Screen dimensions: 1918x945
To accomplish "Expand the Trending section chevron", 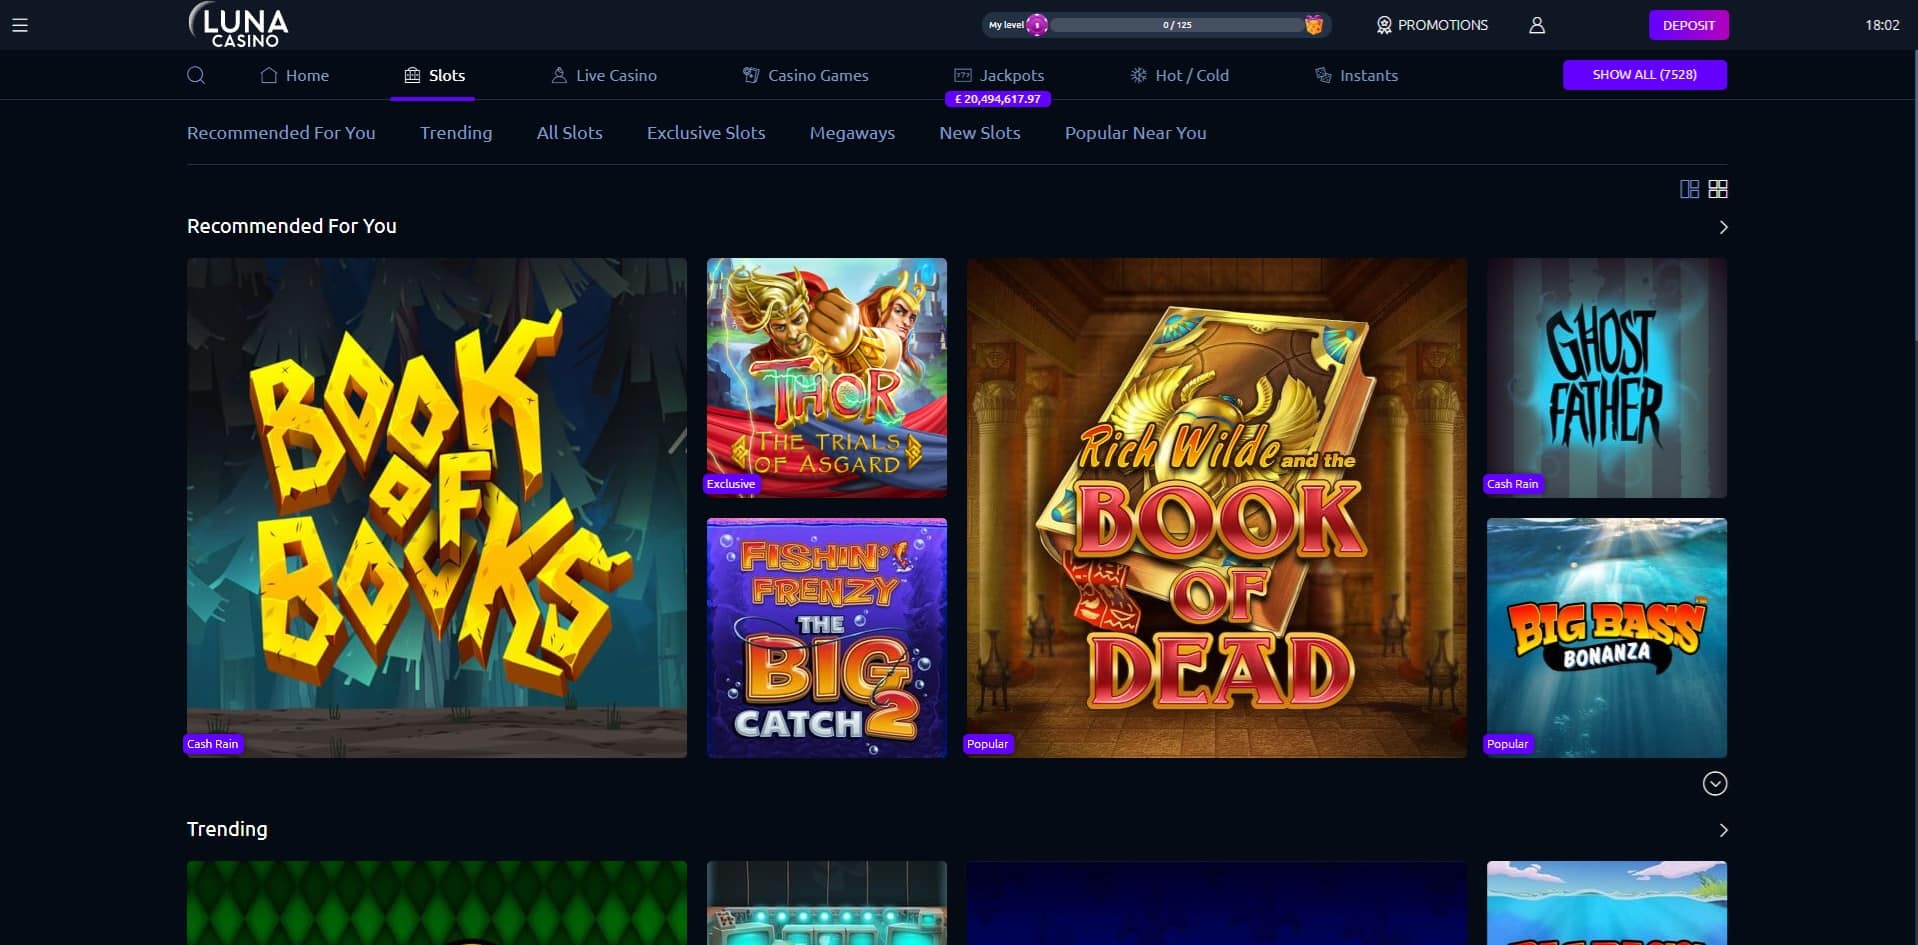I will click(1722, 830).
